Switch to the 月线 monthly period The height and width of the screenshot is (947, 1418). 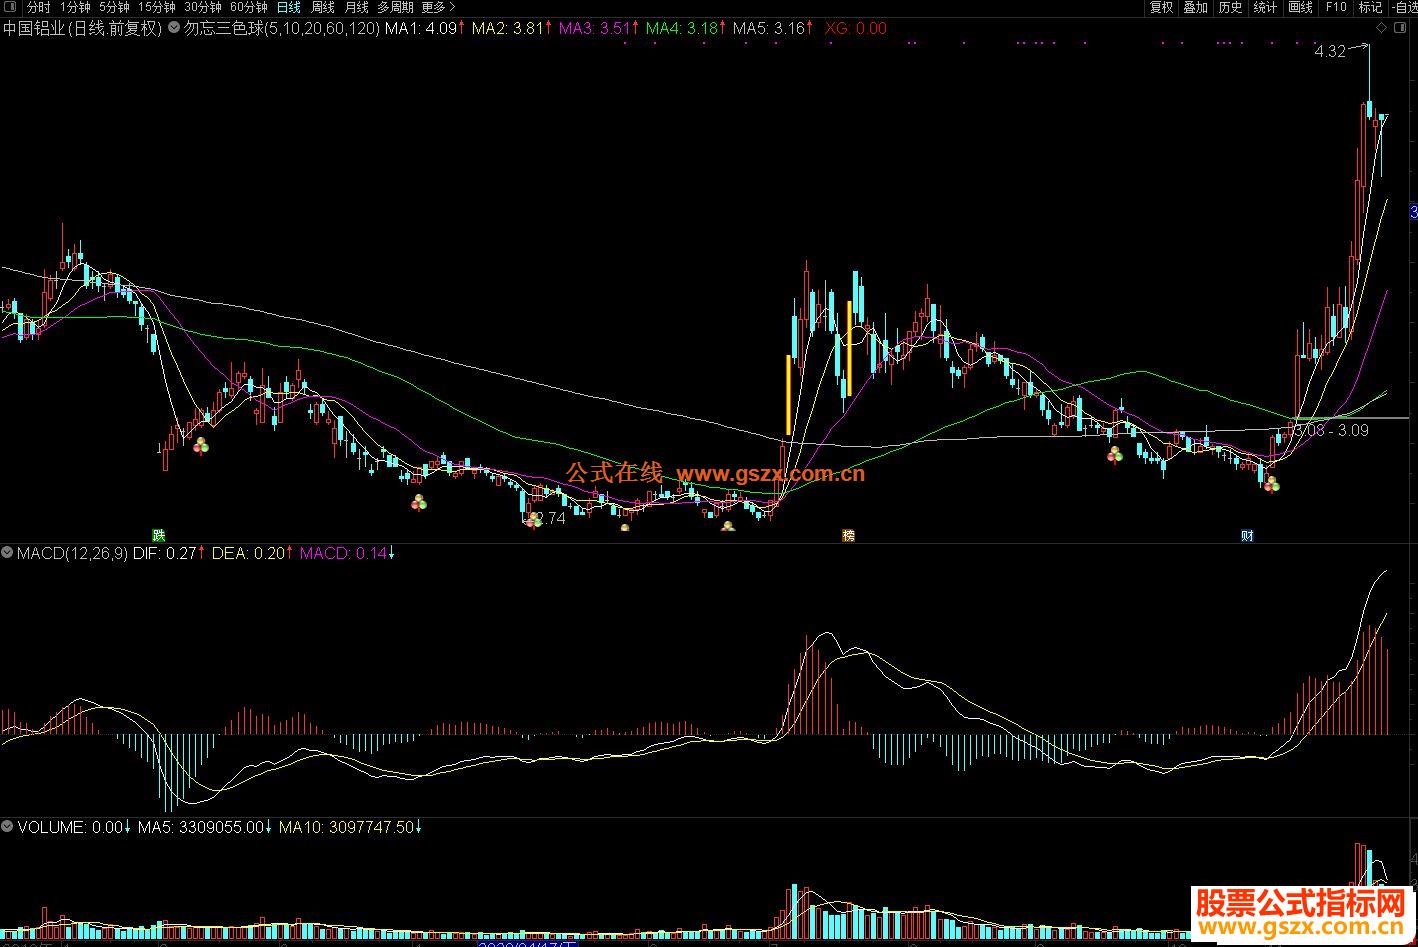click(x=357, y=7)
